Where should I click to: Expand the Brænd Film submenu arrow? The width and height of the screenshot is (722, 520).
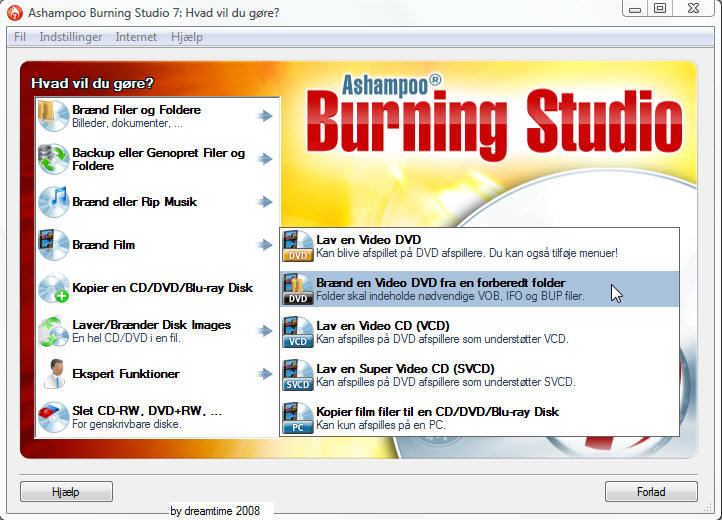click(265, 245)
